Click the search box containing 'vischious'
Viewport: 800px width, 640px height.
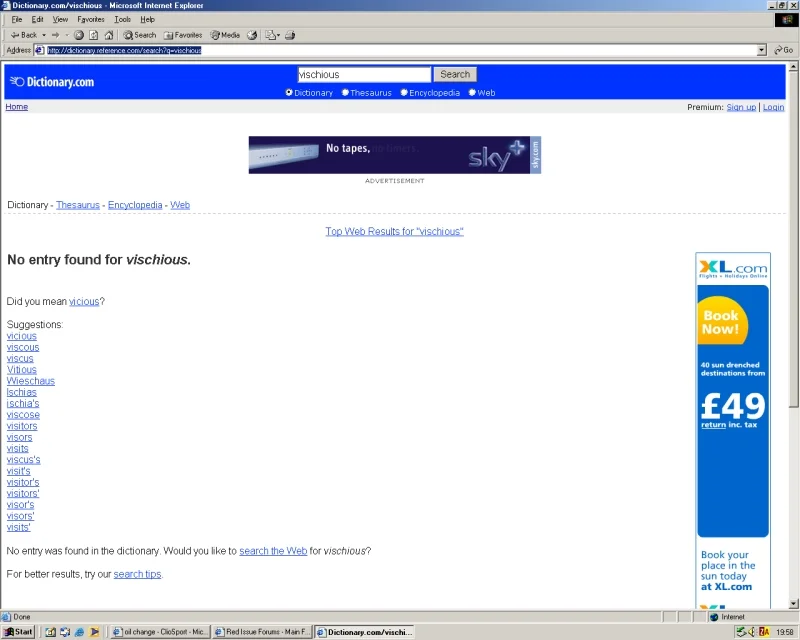[x=364, y=75]
